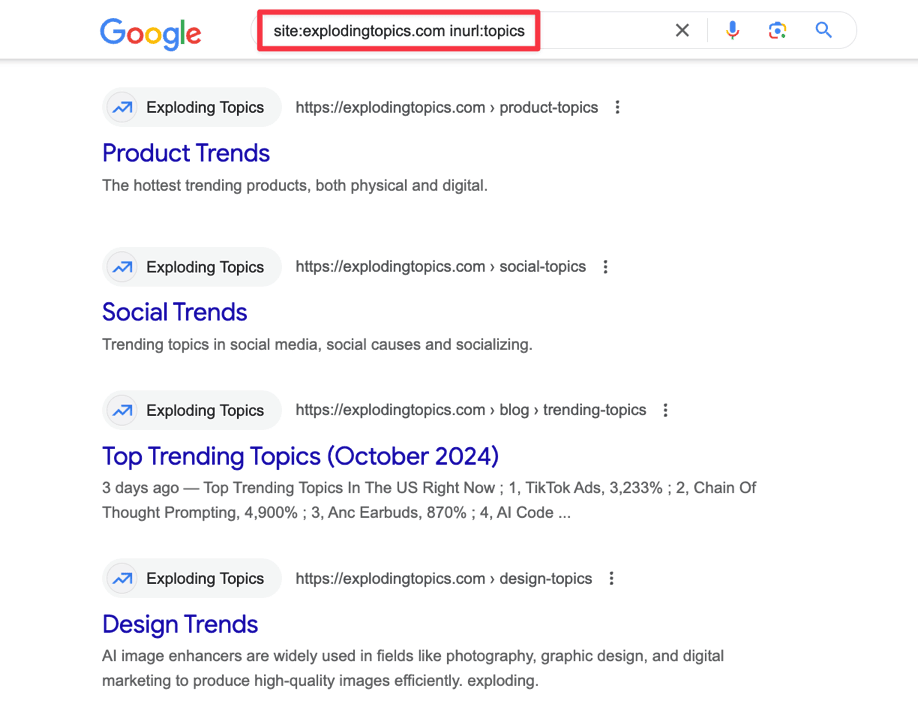Click Exploding Topics favicon on Design Trends result
The width and height of the screenshot is (918, 710).
click(x=123, y=578)
